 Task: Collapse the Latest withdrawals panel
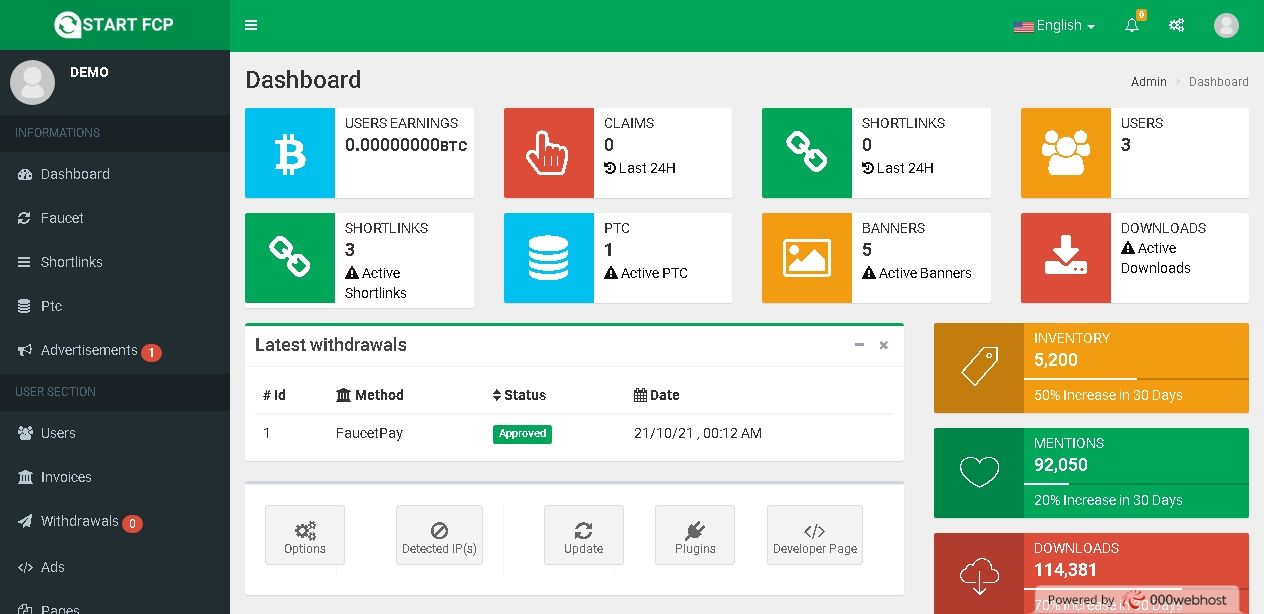tap(859, 345)
